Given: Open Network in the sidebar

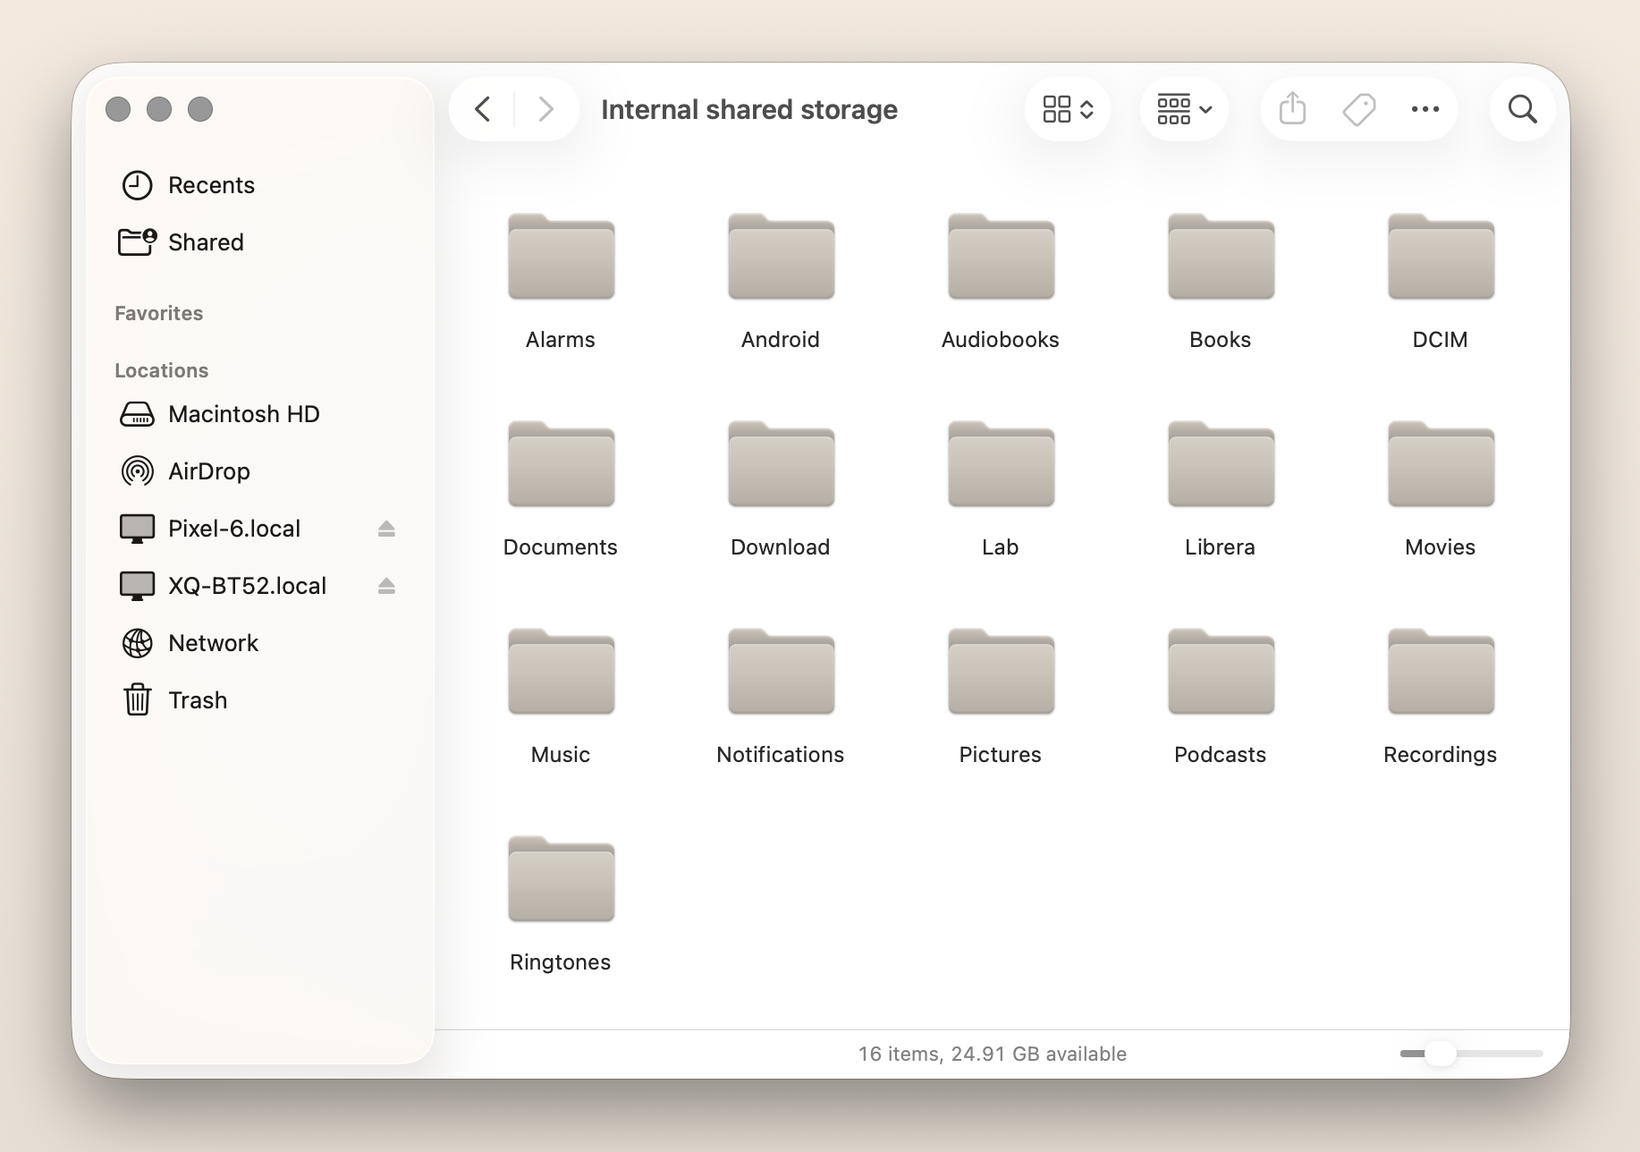Looking at the screenshot, I should pyautogui.click(x=258, y=643).
